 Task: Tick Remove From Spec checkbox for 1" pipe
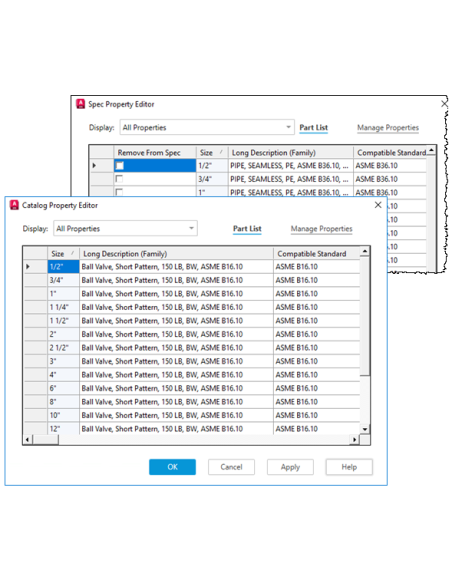[119, 192]
